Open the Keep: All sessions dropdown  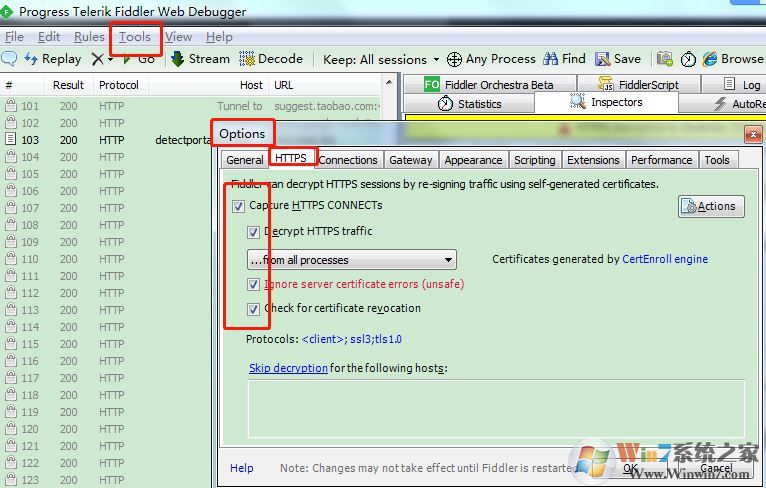tap(381, 60)
